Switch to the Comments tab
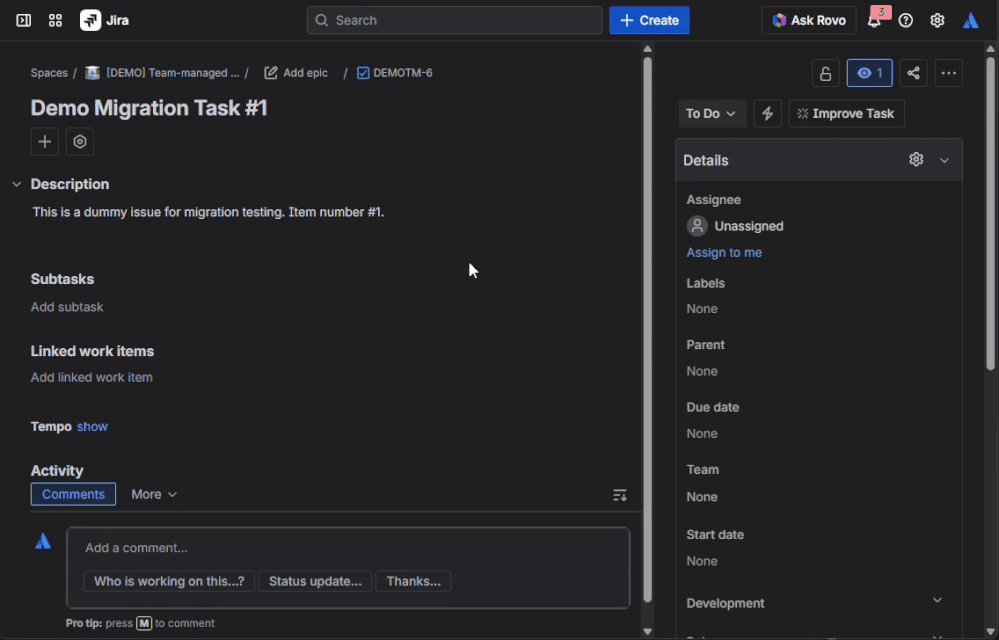999x640 pixels. [x=73, y=494]
